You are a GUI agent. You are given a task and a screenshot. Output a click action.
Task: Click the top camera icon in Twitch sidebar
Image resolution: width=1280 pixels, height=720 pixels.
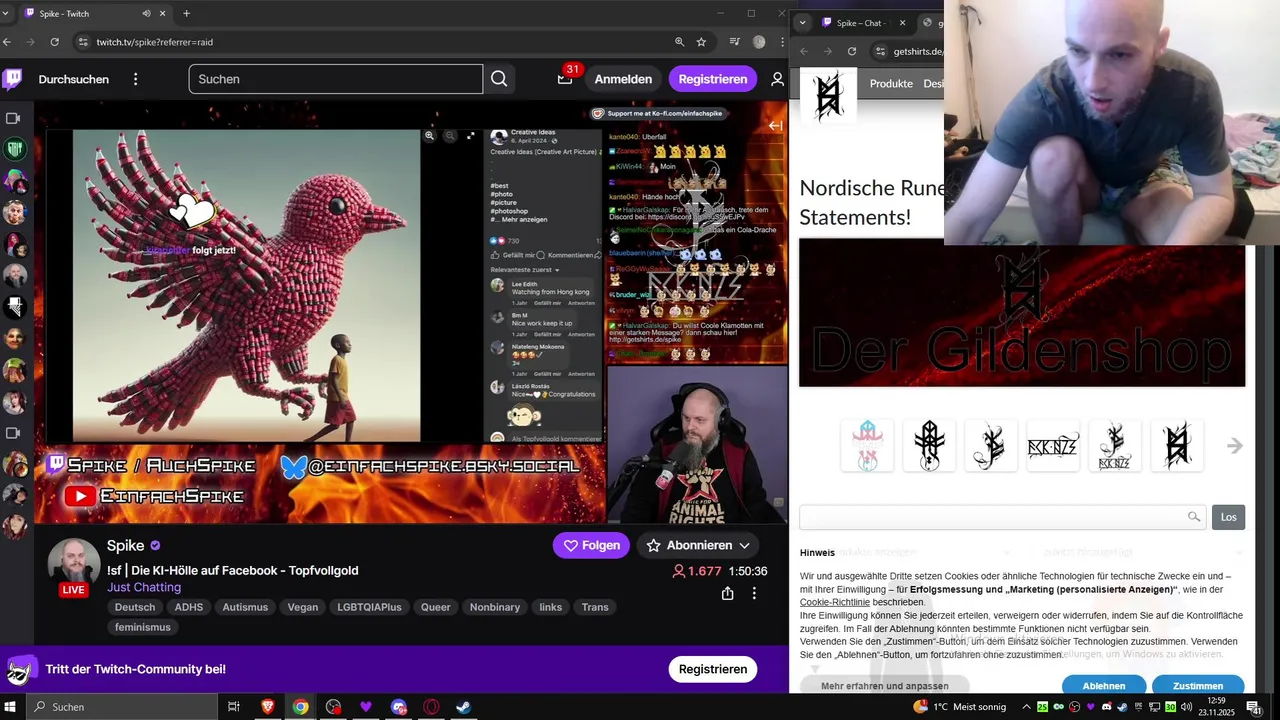coord(13,118)
